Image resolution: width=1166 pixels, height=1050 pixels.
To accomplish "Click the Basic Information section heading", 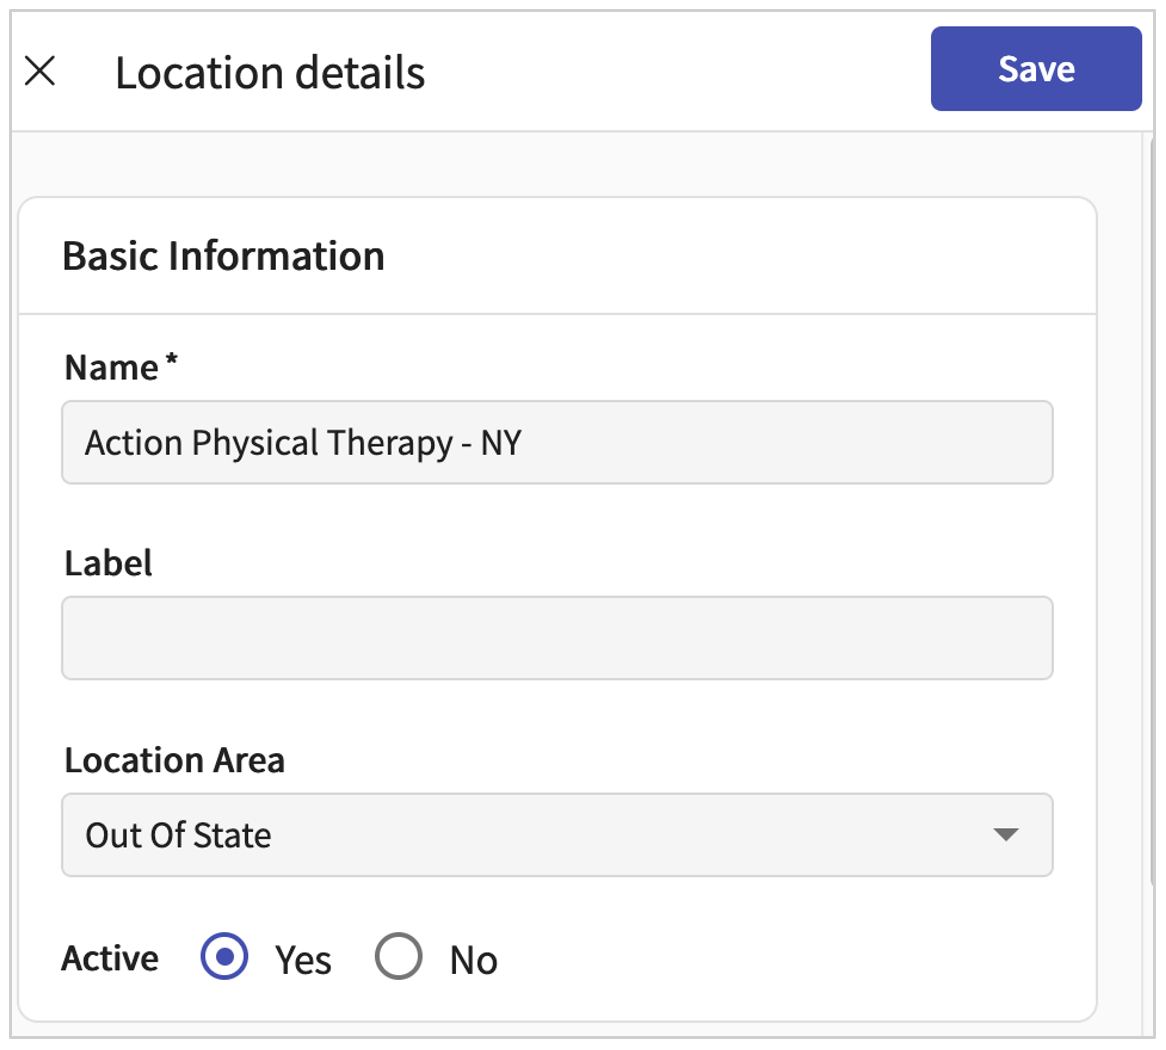I will click(223, 256).
